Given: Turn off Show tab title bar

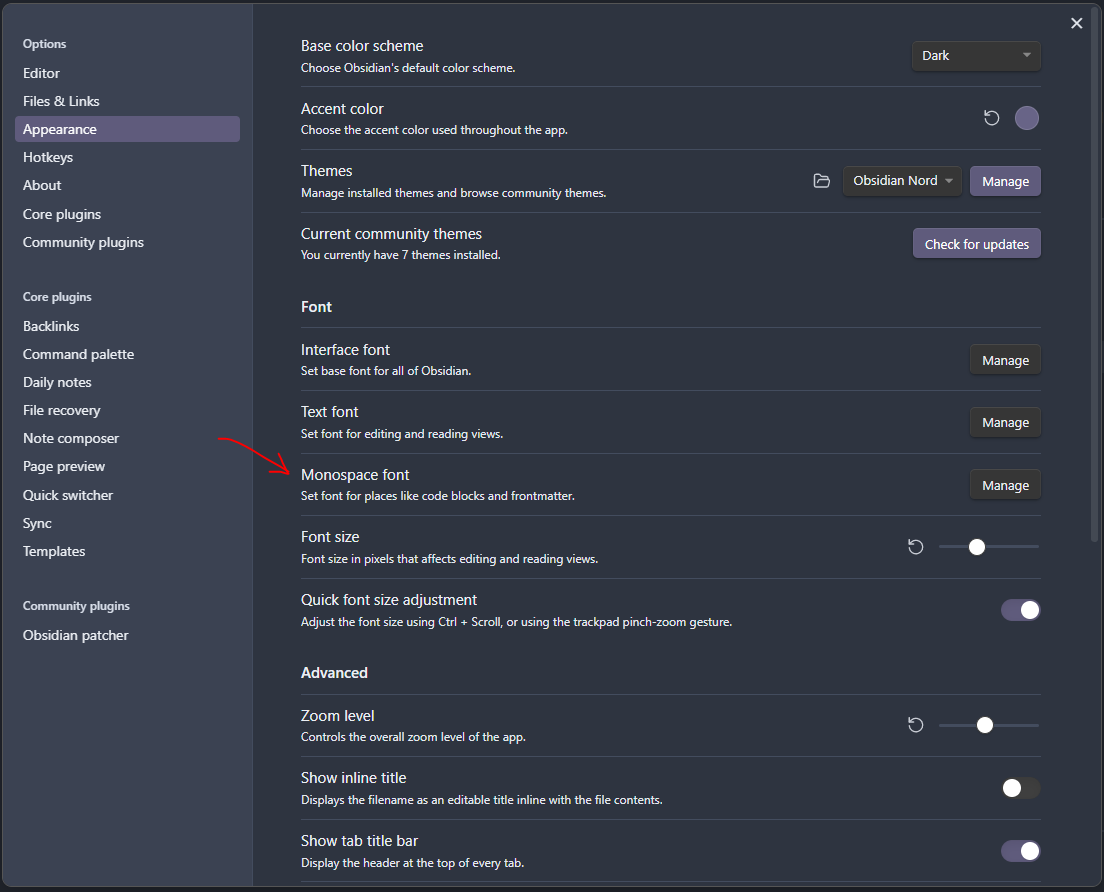Looking at the screenshot, I should coord(1020,851).
